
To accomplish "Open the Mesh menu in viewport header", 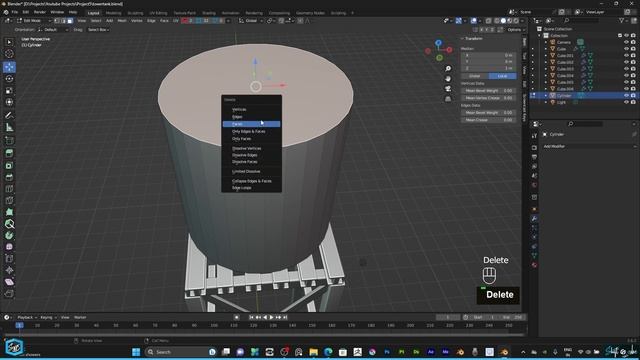I will click(122, 20).
